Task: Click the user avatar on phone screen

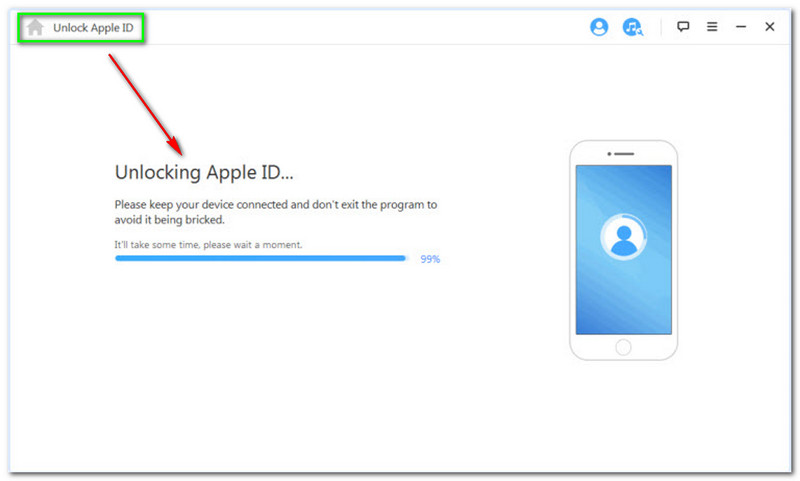Action: (x=623, y=237)
